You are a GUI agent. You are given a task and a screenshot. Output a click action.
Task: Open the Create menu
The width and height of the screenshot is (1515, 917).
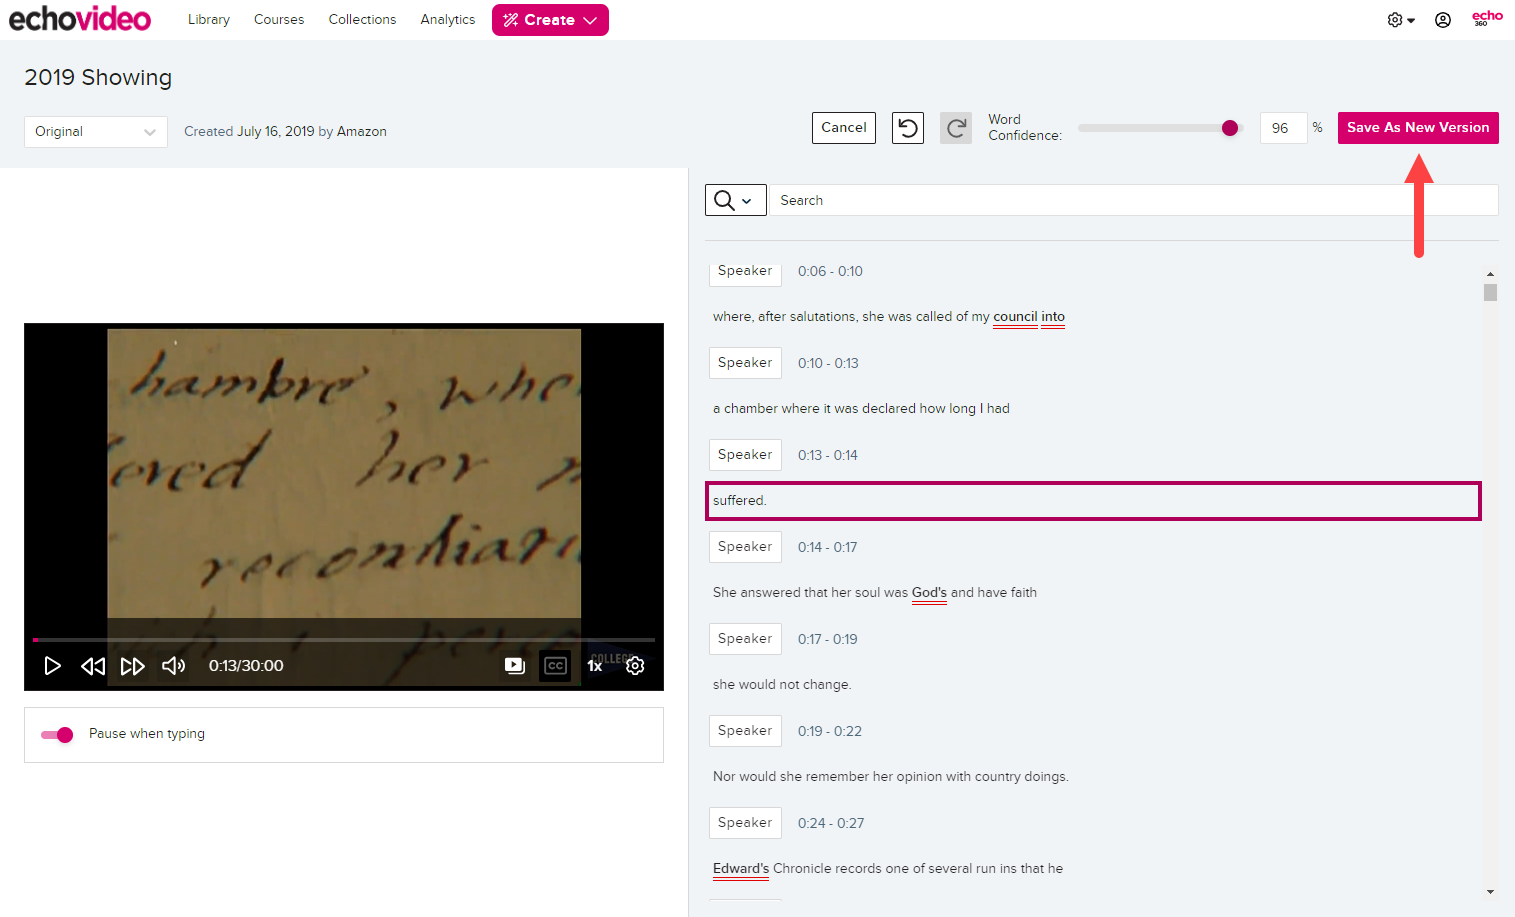[550, 19]
